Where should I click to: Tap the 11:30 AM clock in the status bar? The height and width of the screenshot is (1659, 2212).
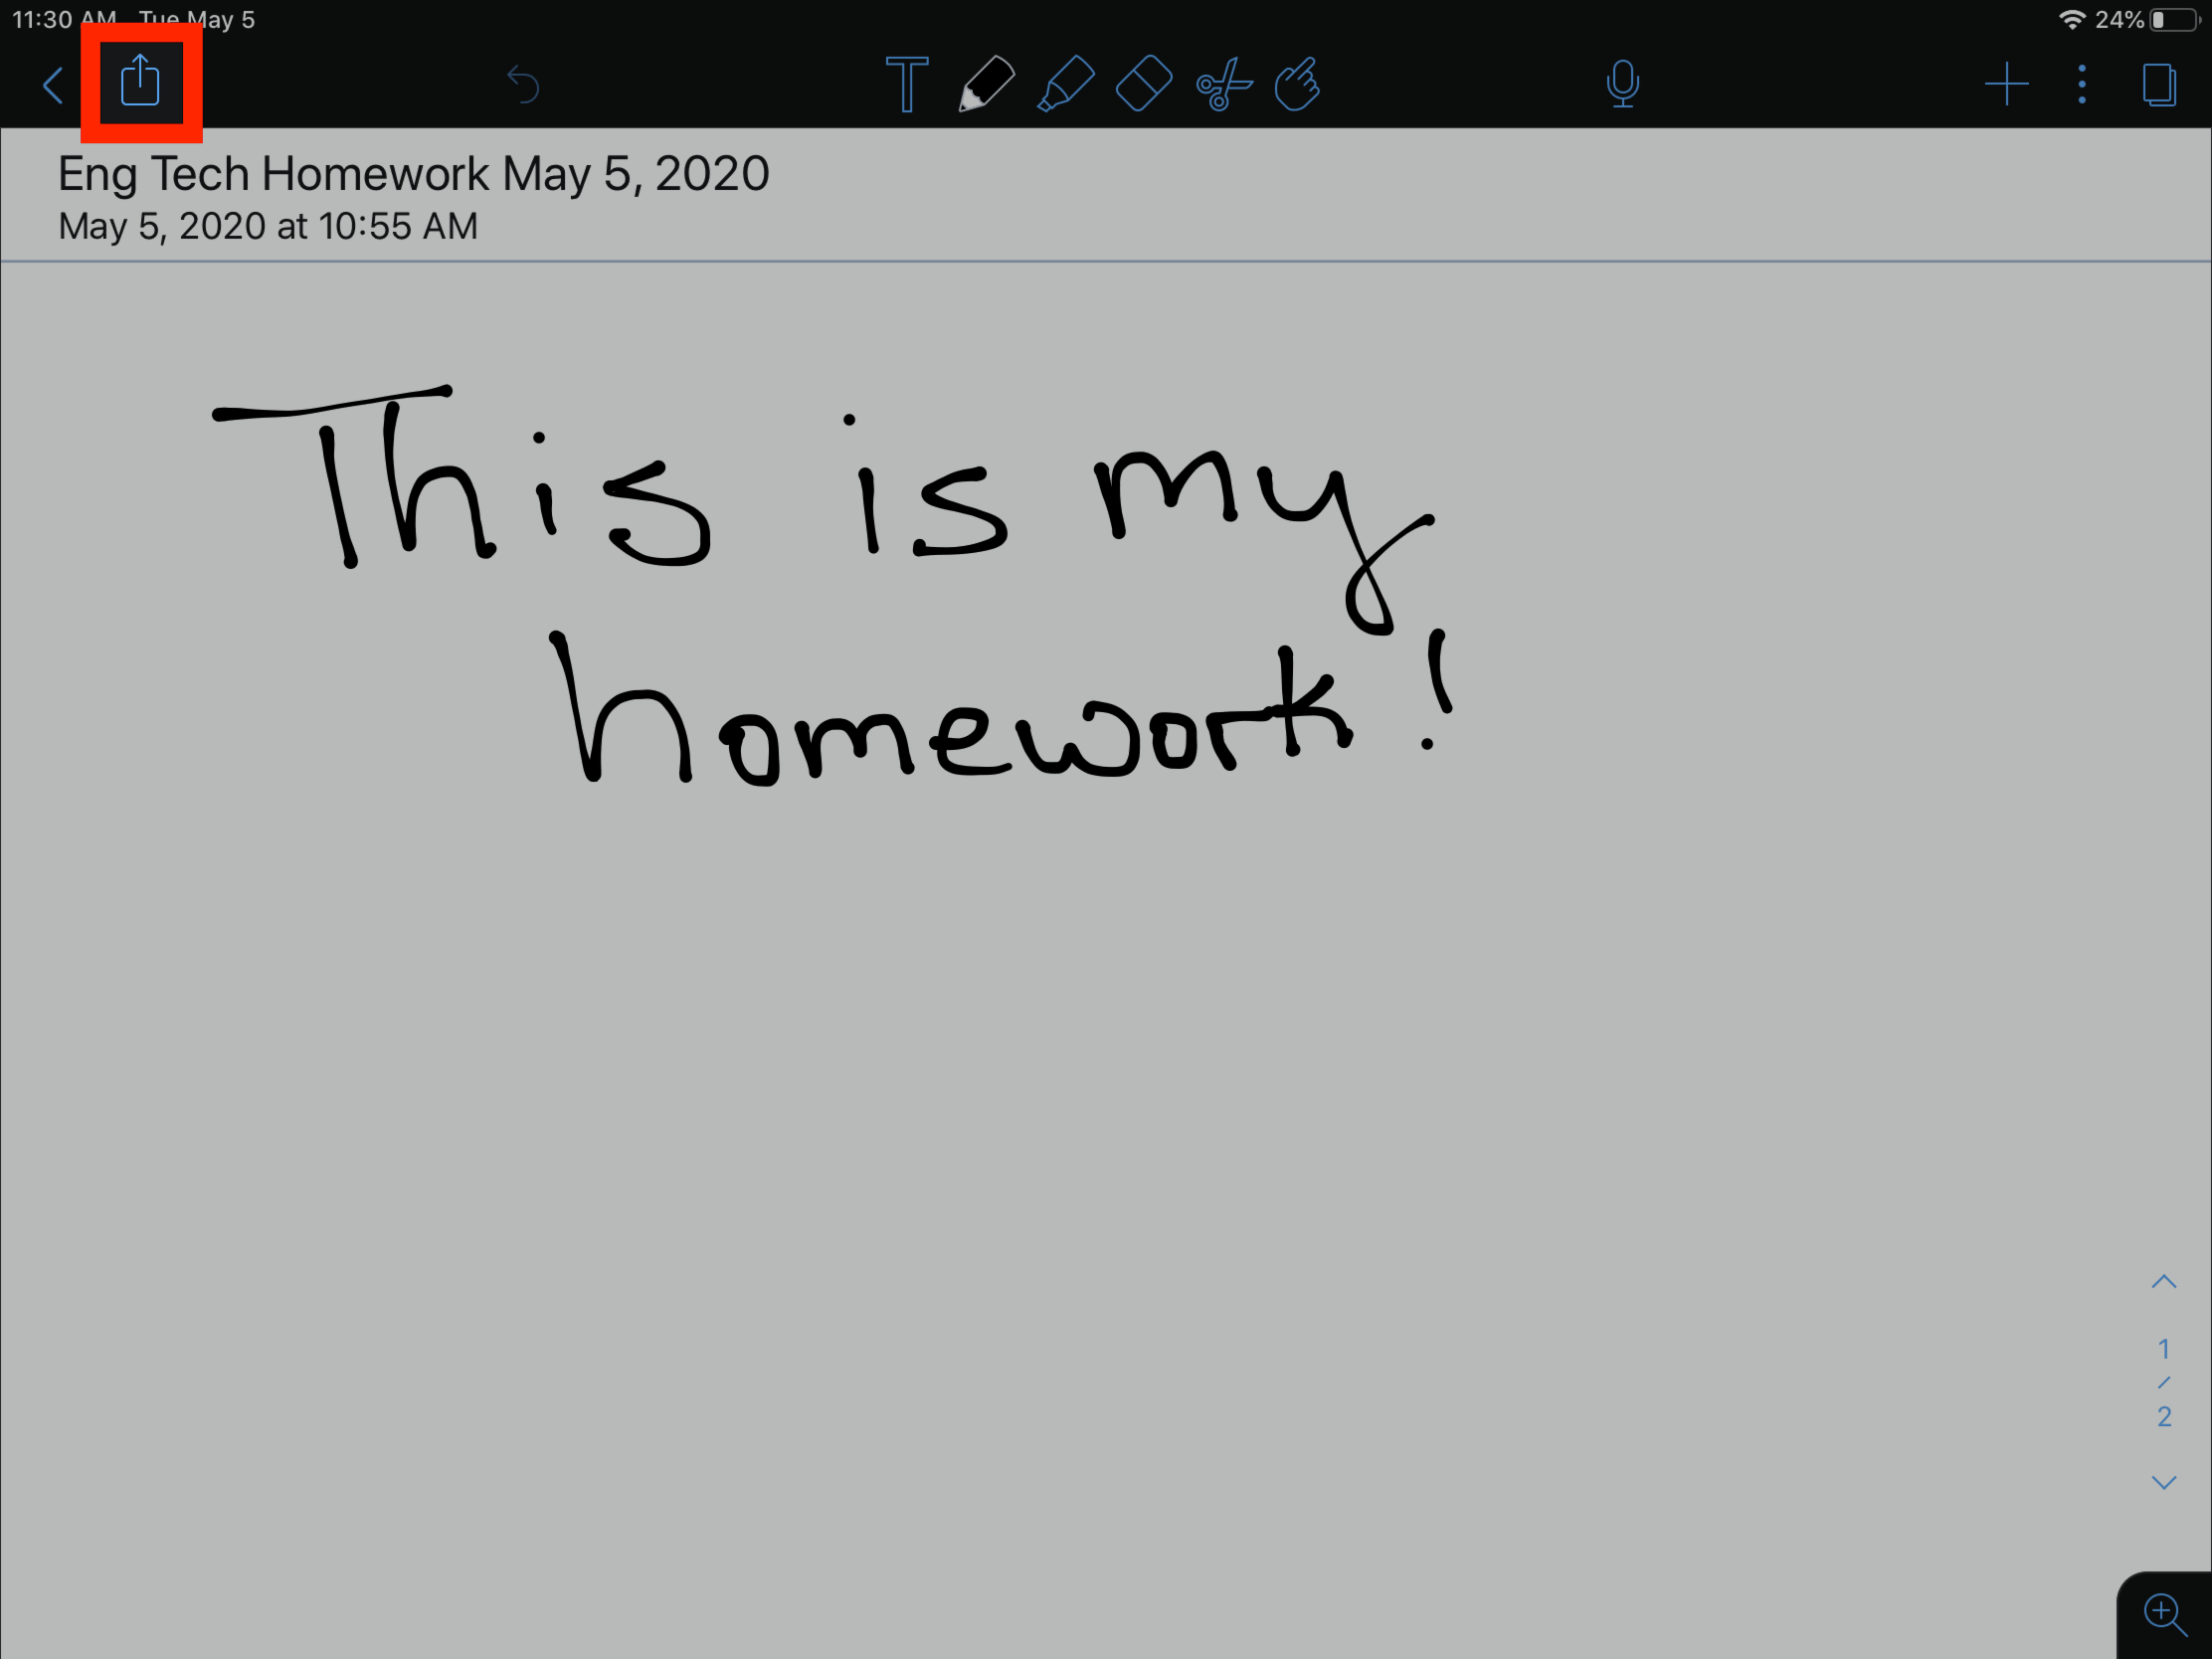coord(64,20)
